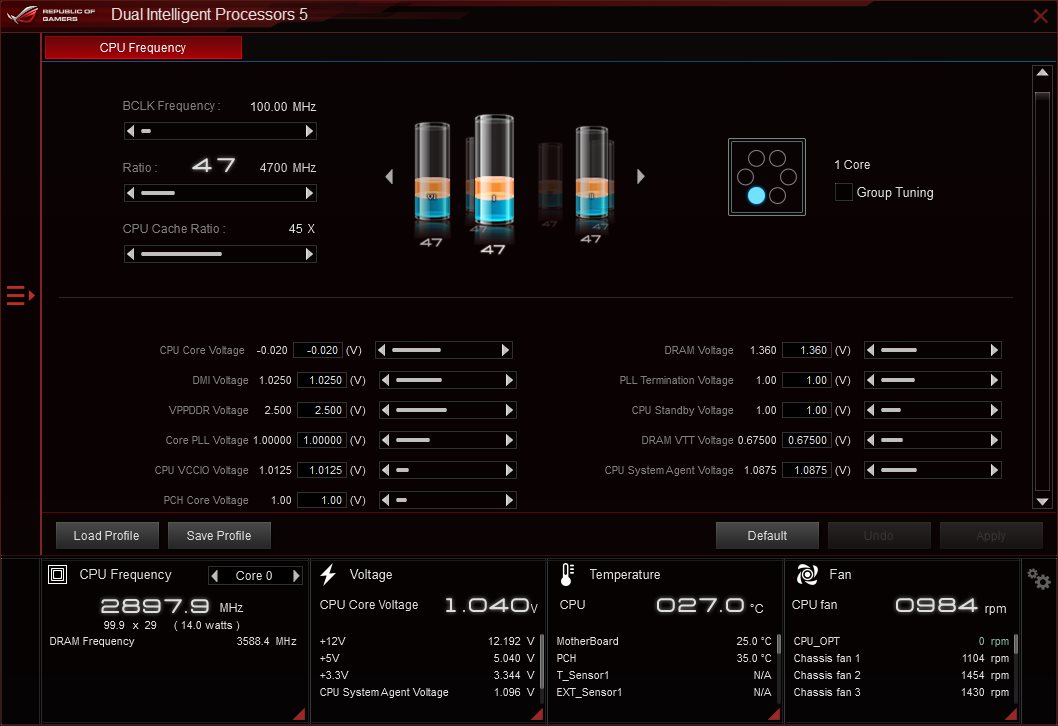Click the Save Profile button
Screen dimensions: 1058x726
(x=219, y=535)
